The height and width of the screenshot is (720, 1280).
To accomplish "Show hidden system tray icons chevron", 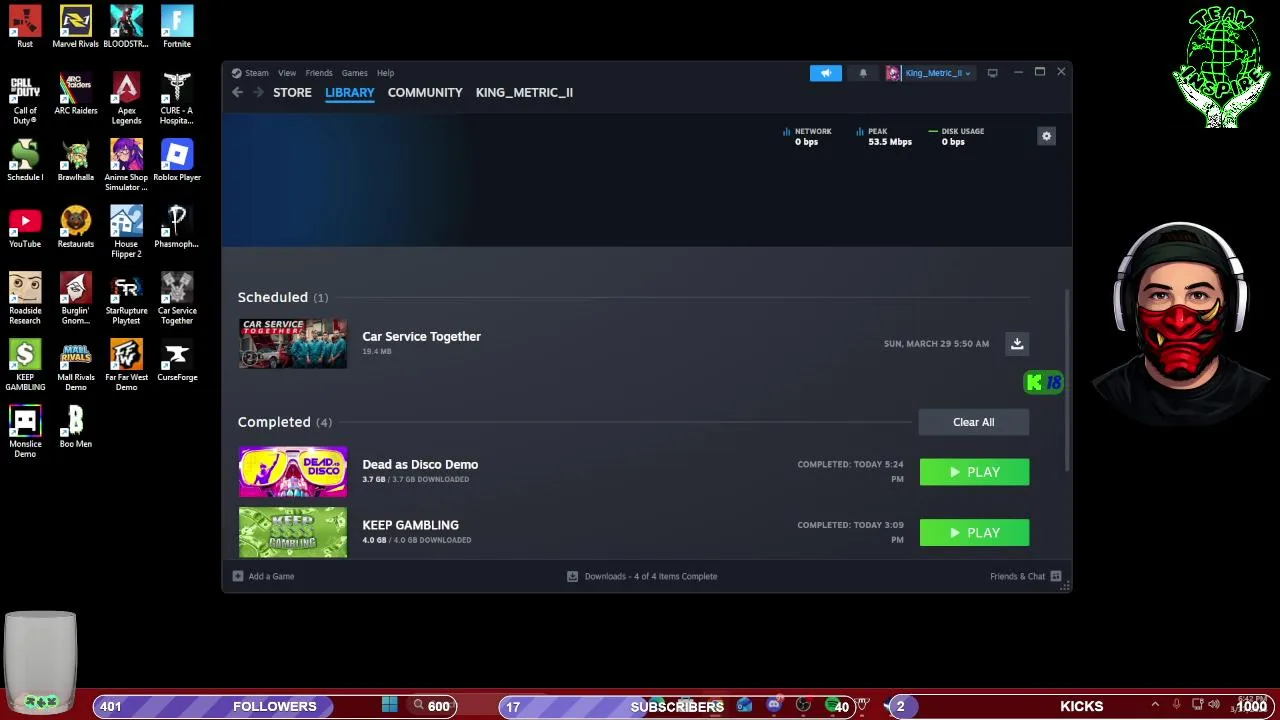I will (1155, 705).
